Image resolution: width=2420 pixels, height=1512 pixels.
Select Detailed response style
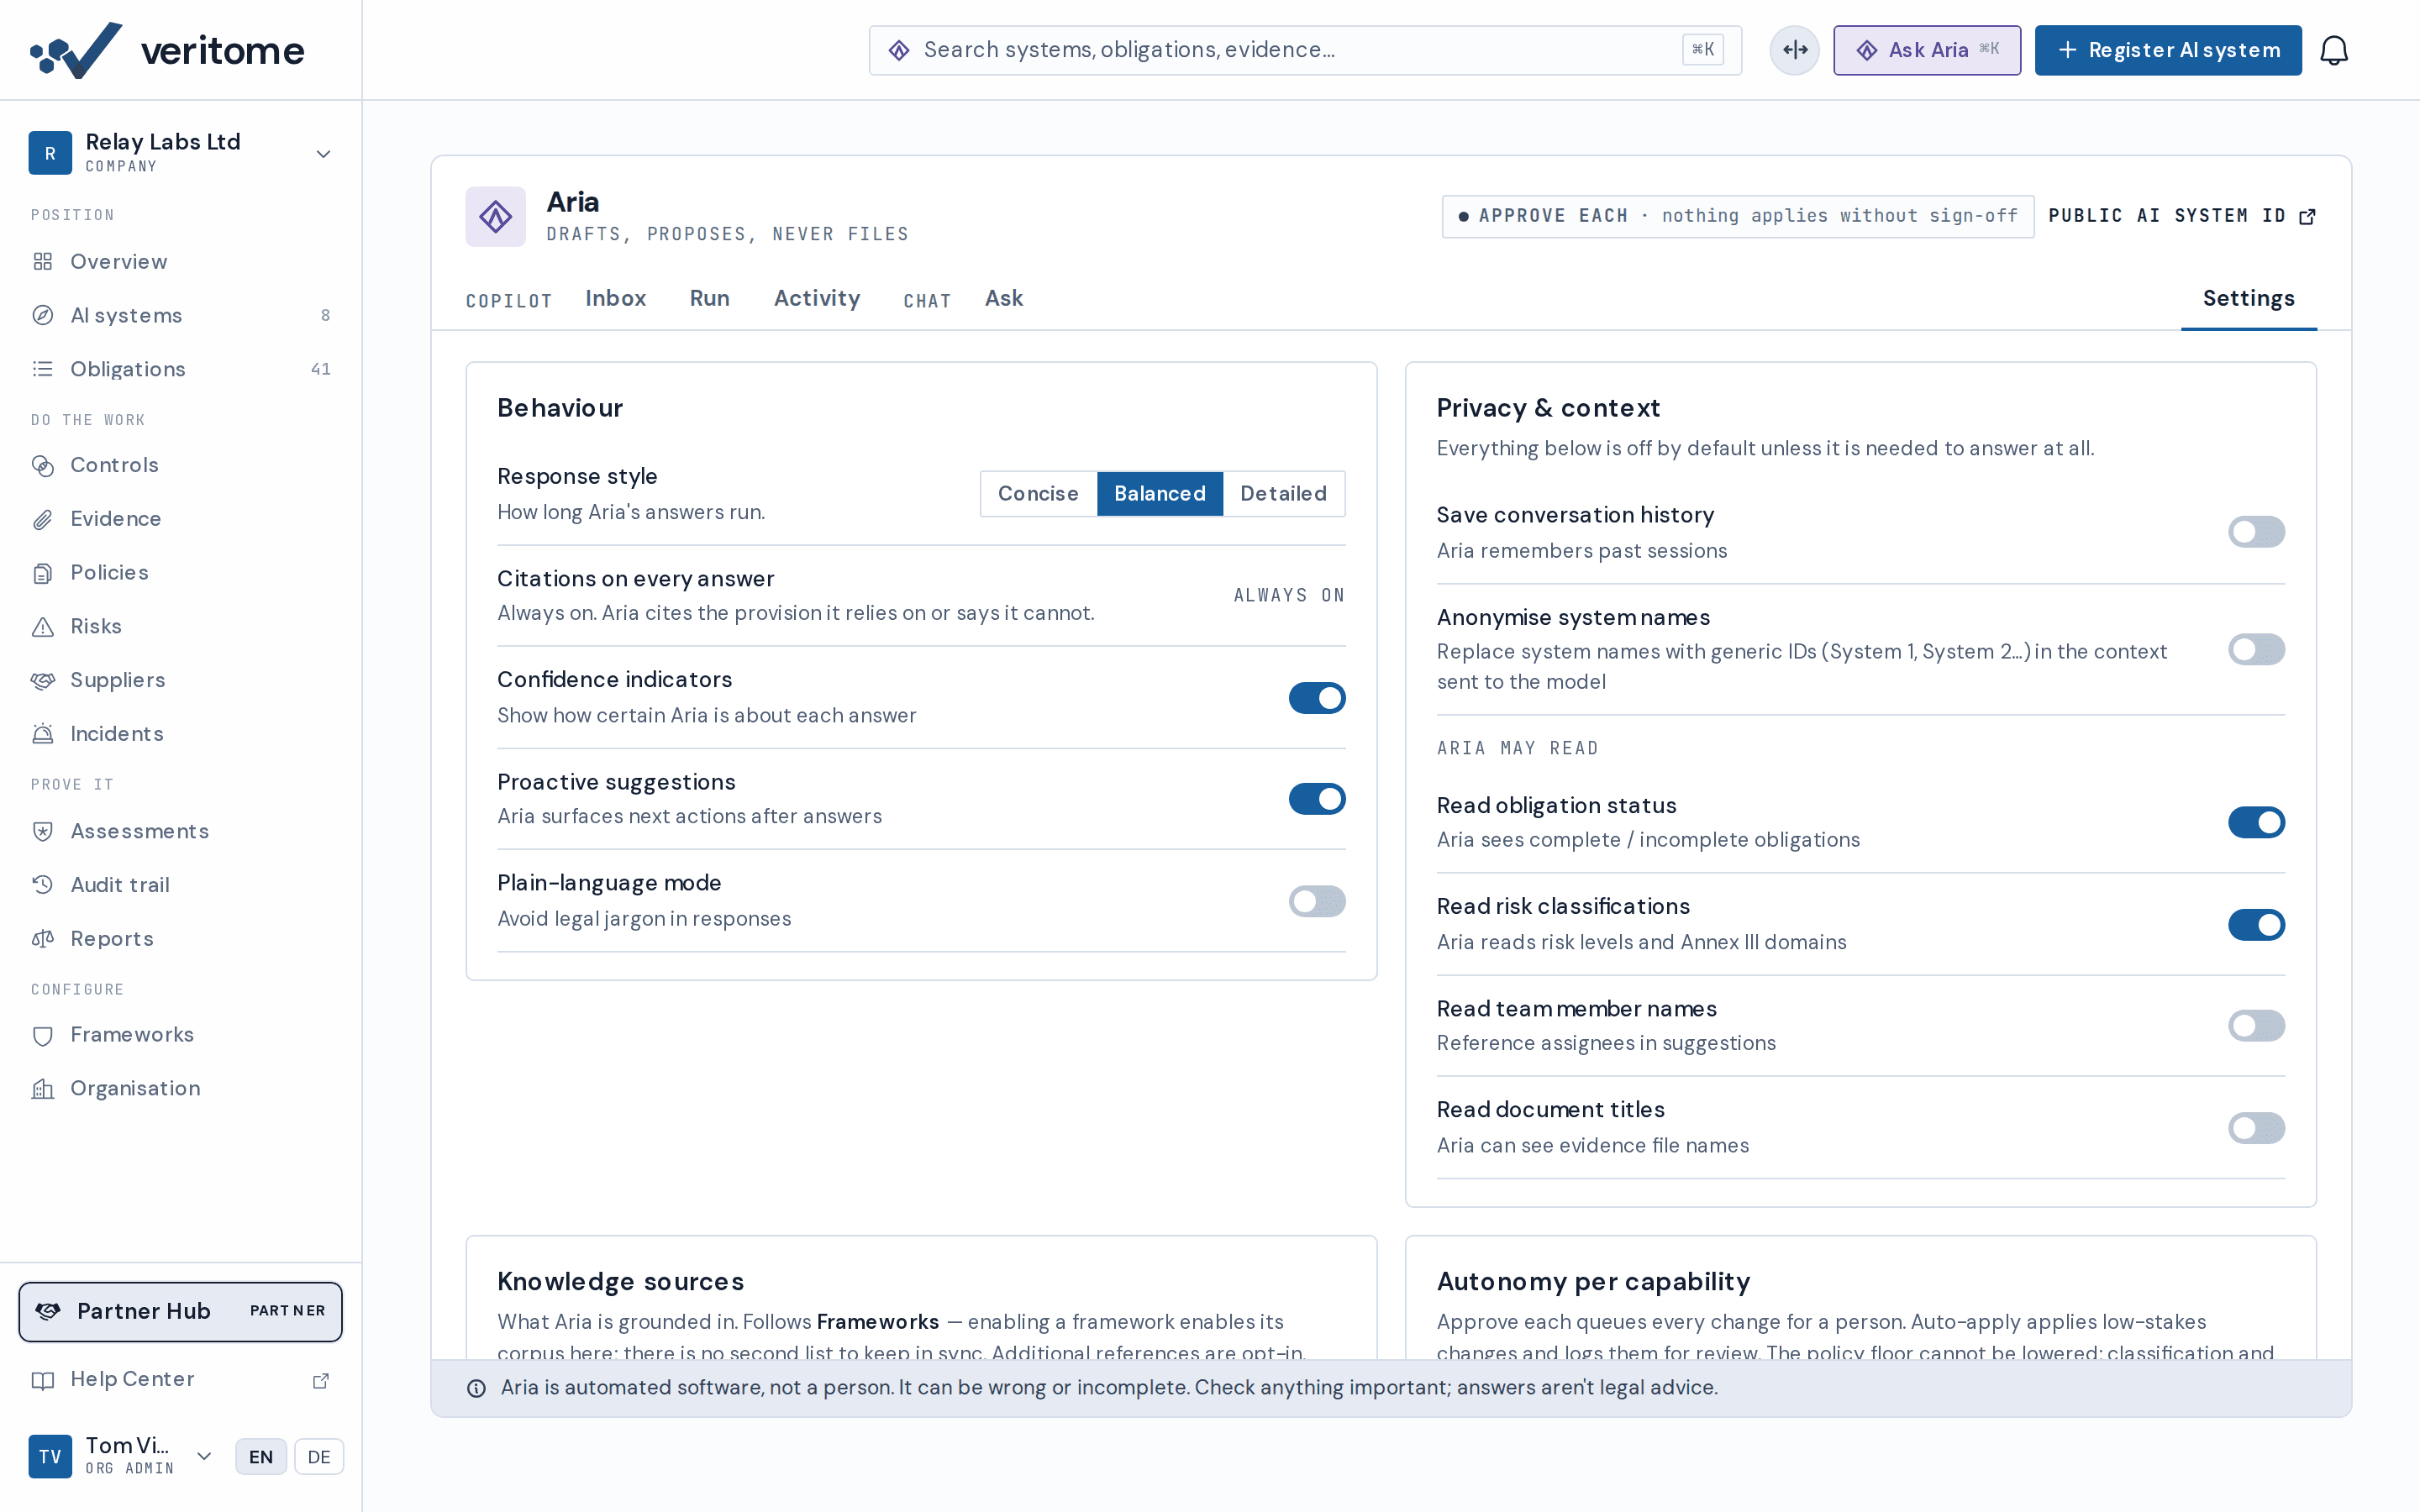1283,494
